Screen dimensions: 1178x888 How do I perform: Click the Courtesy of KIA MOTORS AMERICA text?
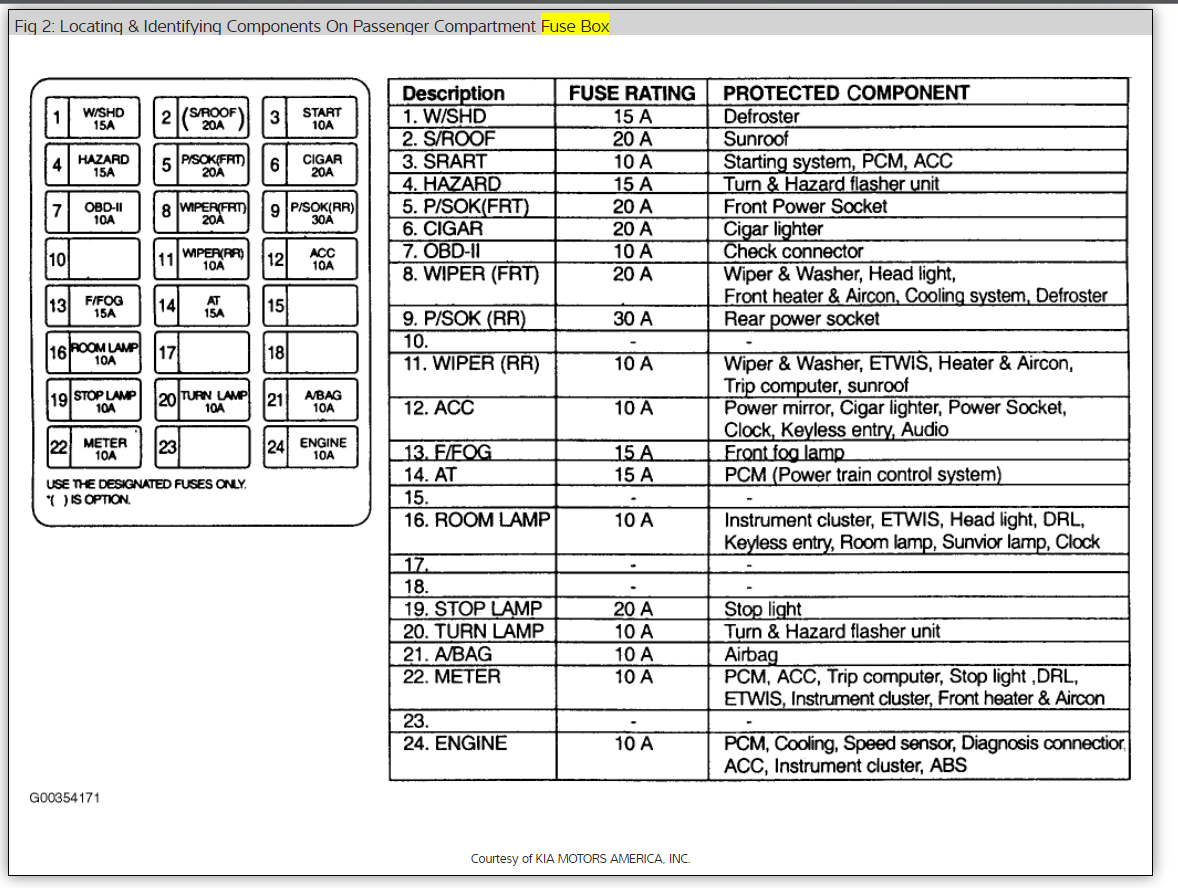coord(580,859)
